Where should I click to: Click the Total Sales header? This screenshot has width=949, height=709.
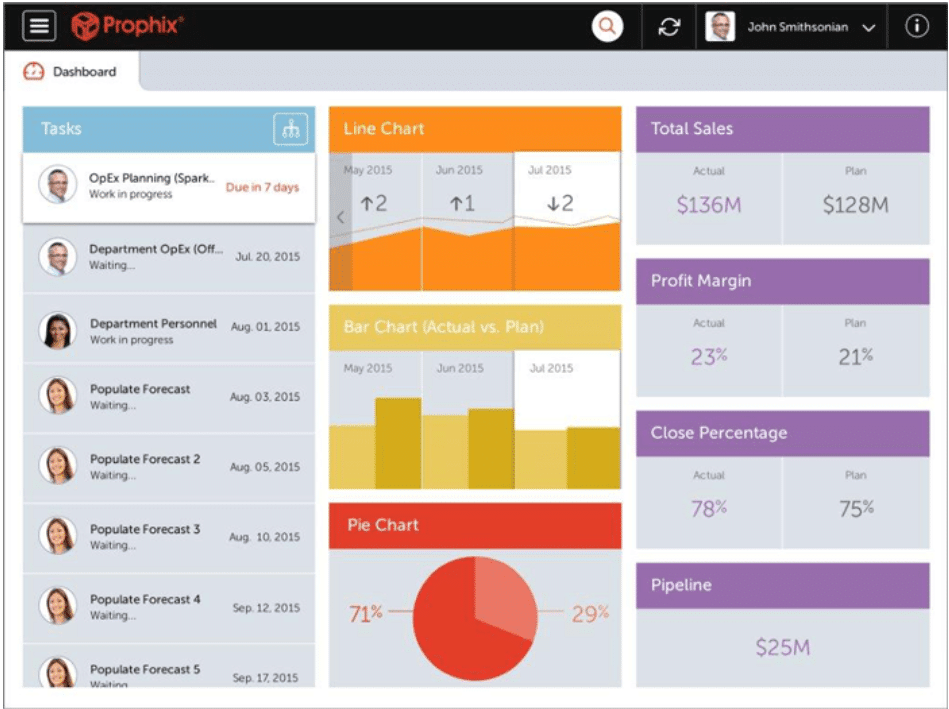(783, 129)
